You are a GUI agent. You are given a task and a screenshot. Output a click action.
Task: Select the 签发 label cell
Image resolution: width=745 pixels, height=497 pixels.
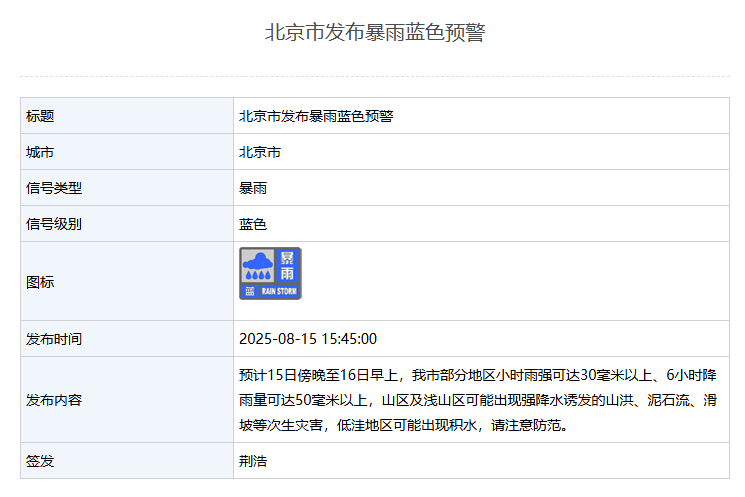pos(40,461)
